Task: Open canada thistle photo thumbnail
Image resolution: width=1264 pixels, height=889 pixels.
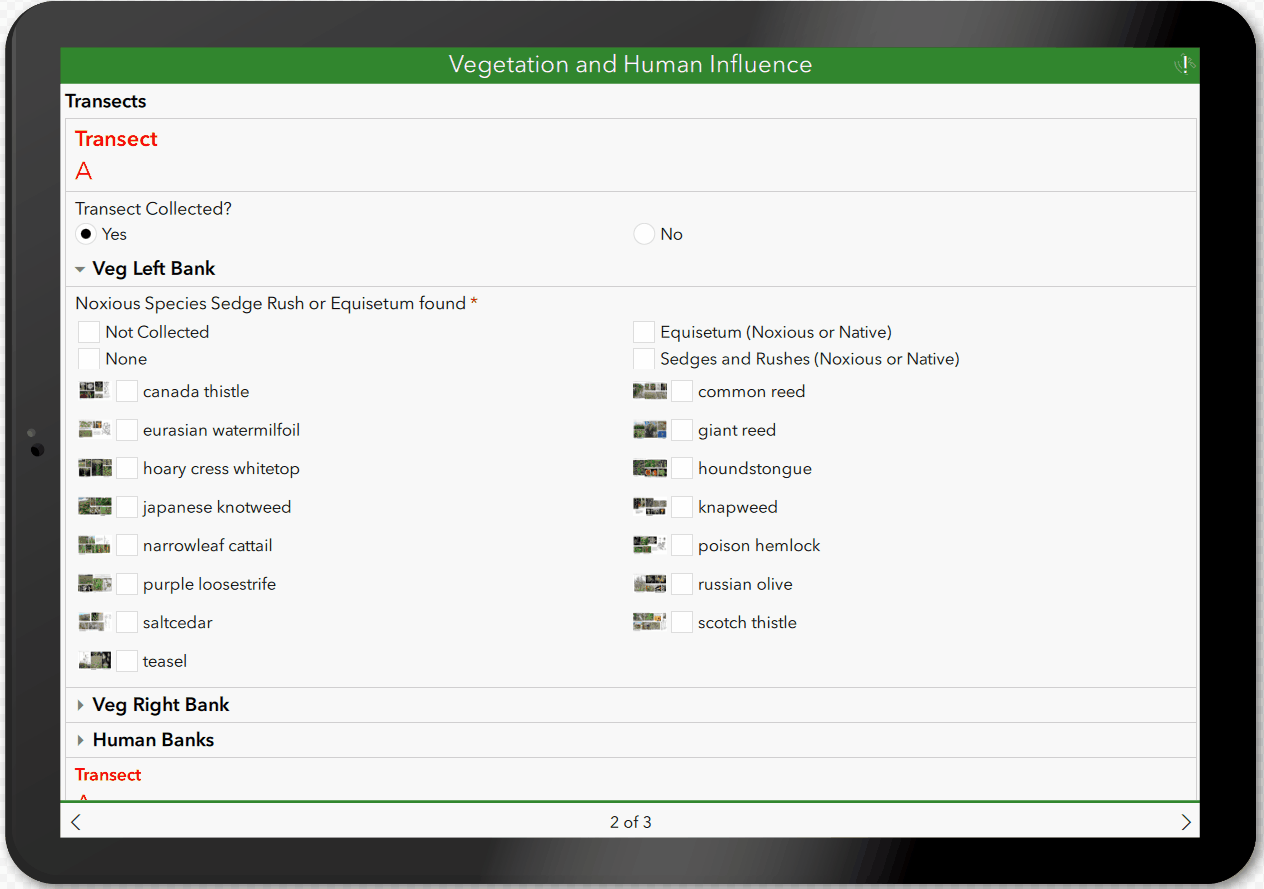Action: click(x=94, y=391)
